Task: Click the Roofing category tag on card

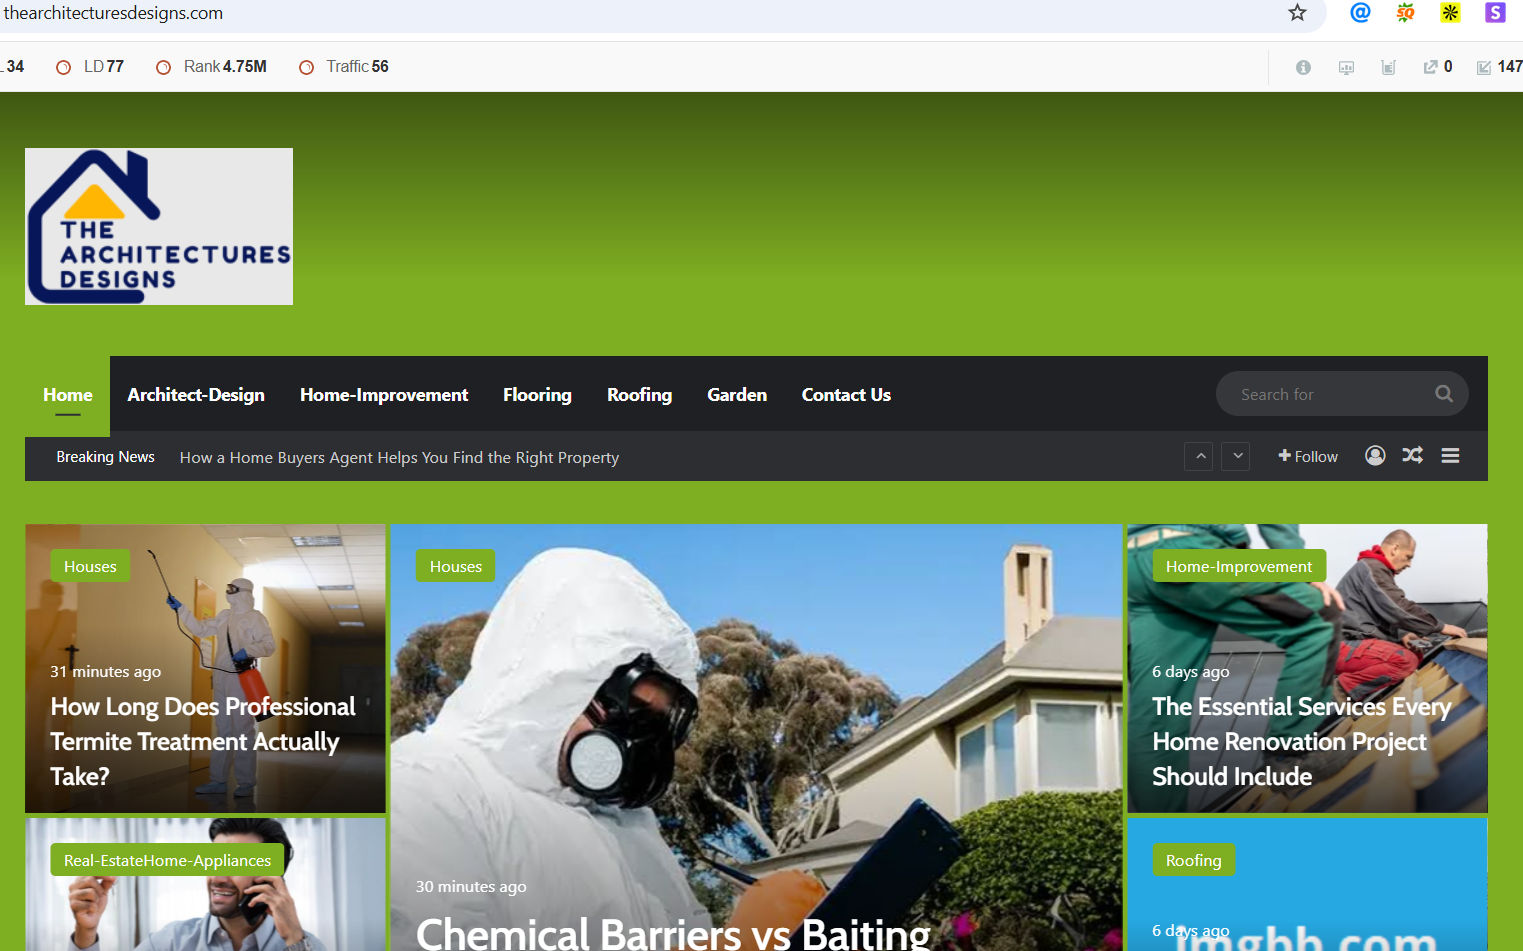Action: pyautogui.click(x=1194, y=860)
